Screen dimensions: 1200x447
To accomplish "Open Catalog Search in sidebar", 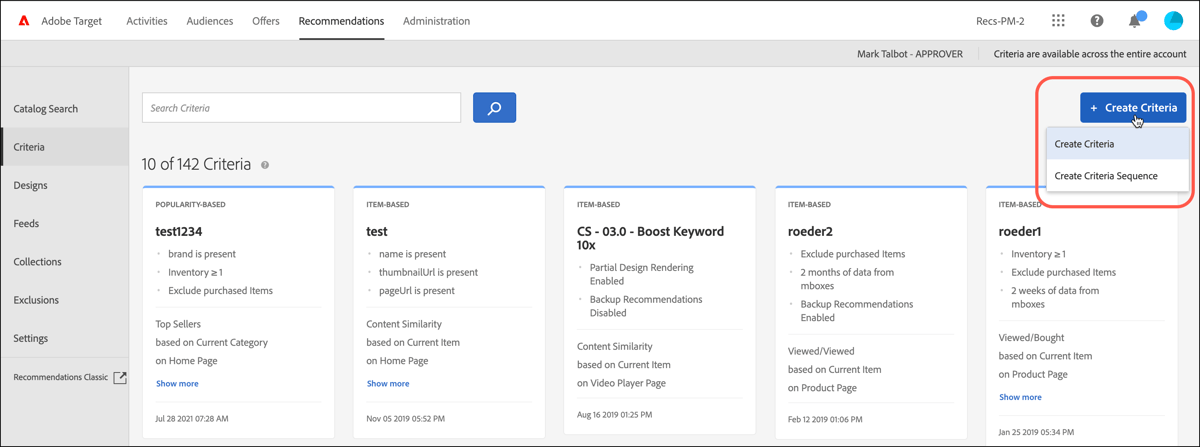I will (x=46, y=109).
